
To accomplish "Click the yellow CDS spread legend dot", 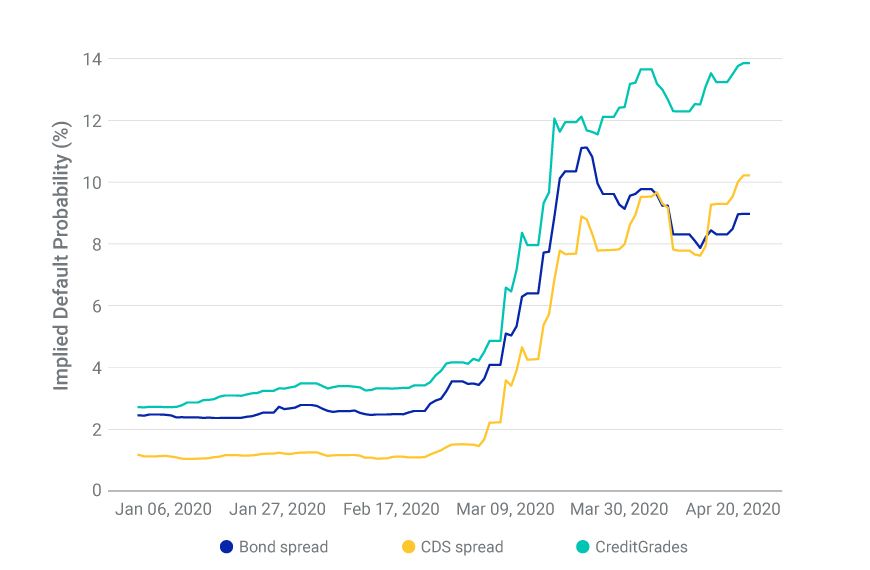I will pyautogui.click(x=408, y=547).
